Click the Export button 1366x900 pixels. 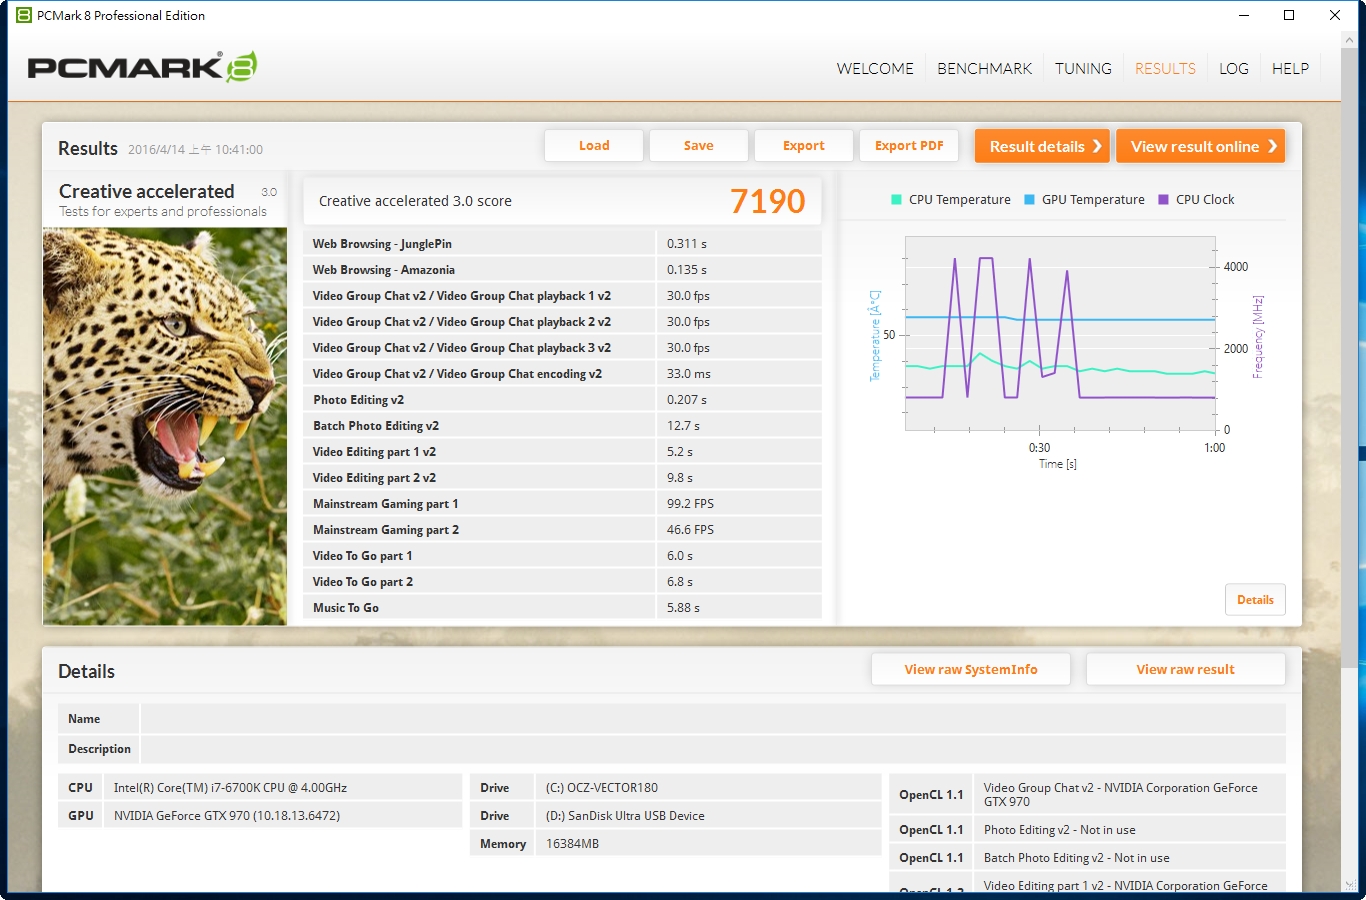[x=804, y=146]
